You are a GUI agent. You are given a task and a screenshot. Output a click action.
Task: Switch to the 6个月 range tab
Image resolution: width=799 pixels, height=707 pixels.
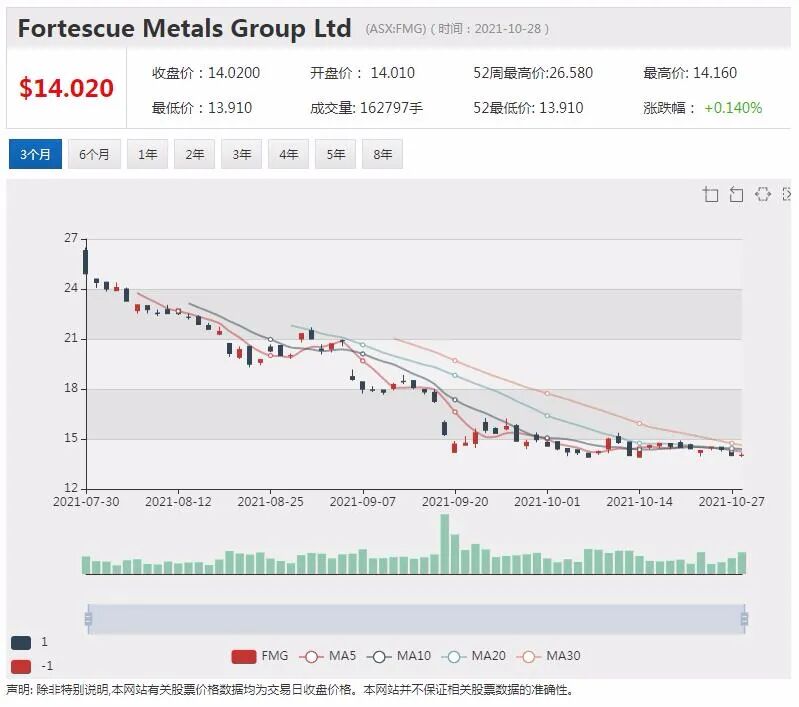tap(94, 154)
